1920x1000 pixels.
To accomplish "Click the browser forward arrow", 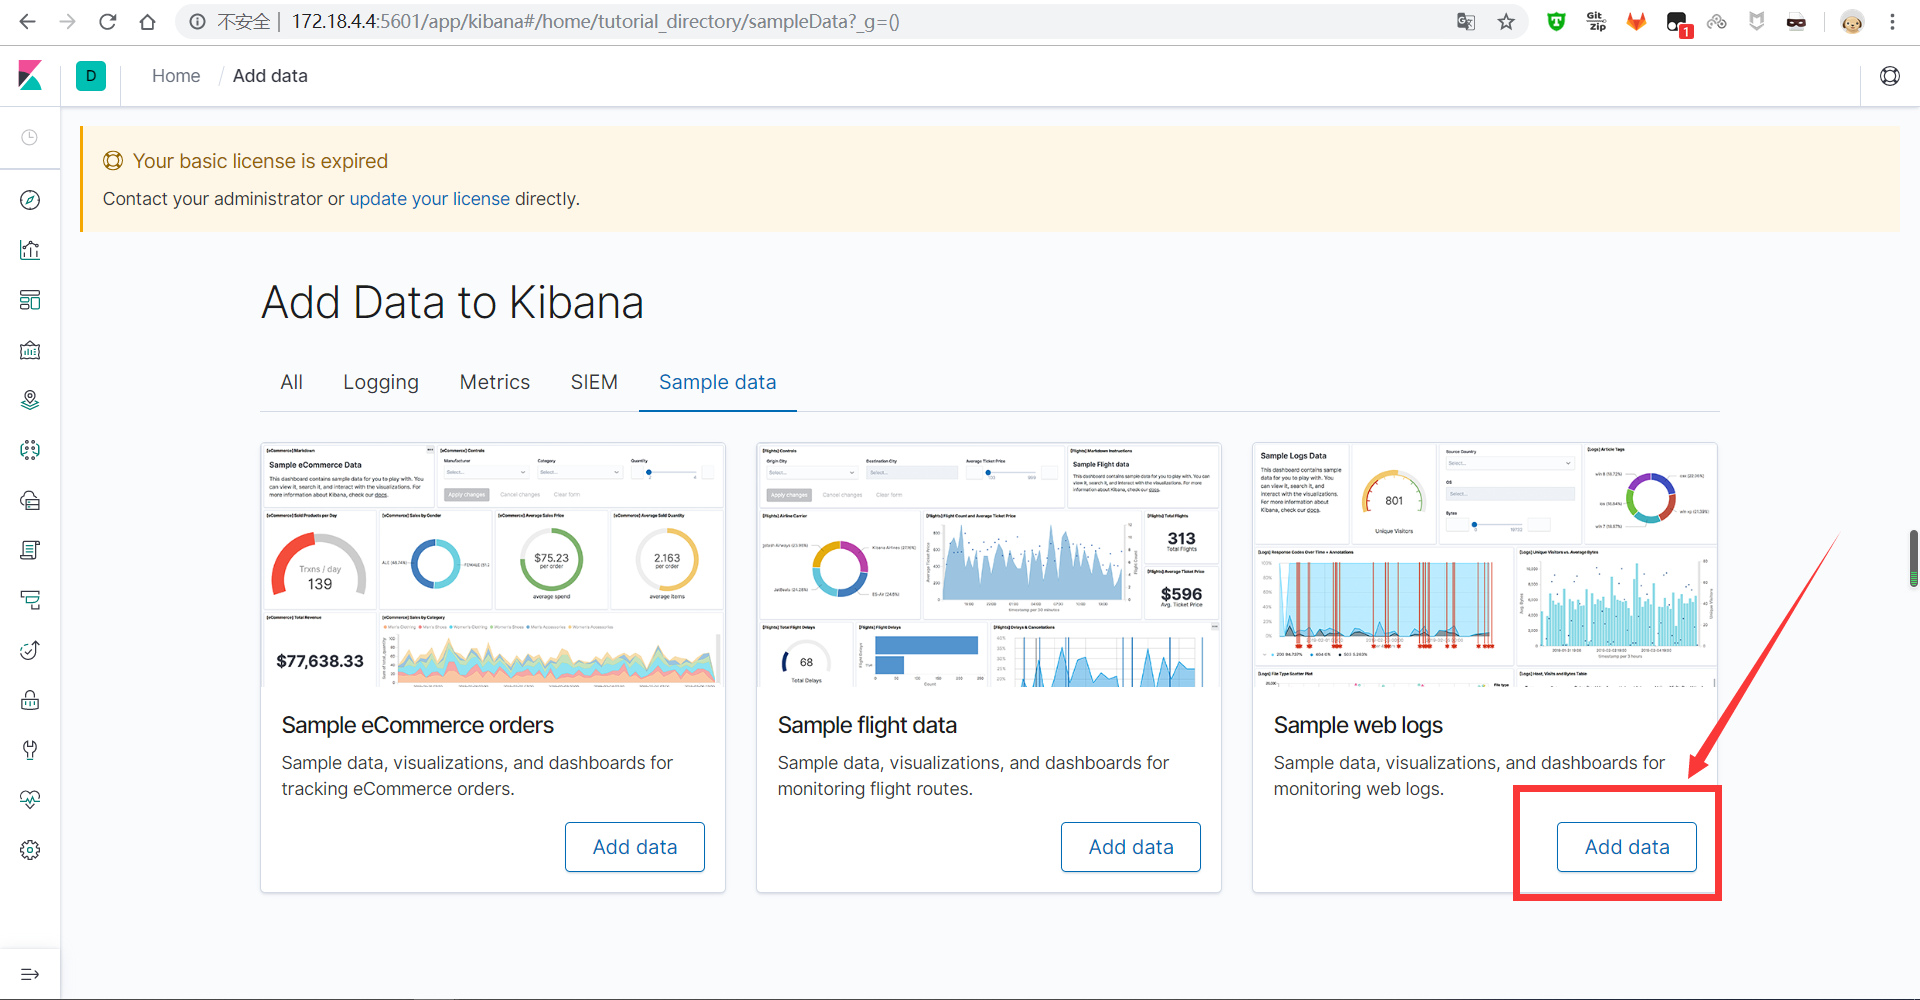I will 68,22.
